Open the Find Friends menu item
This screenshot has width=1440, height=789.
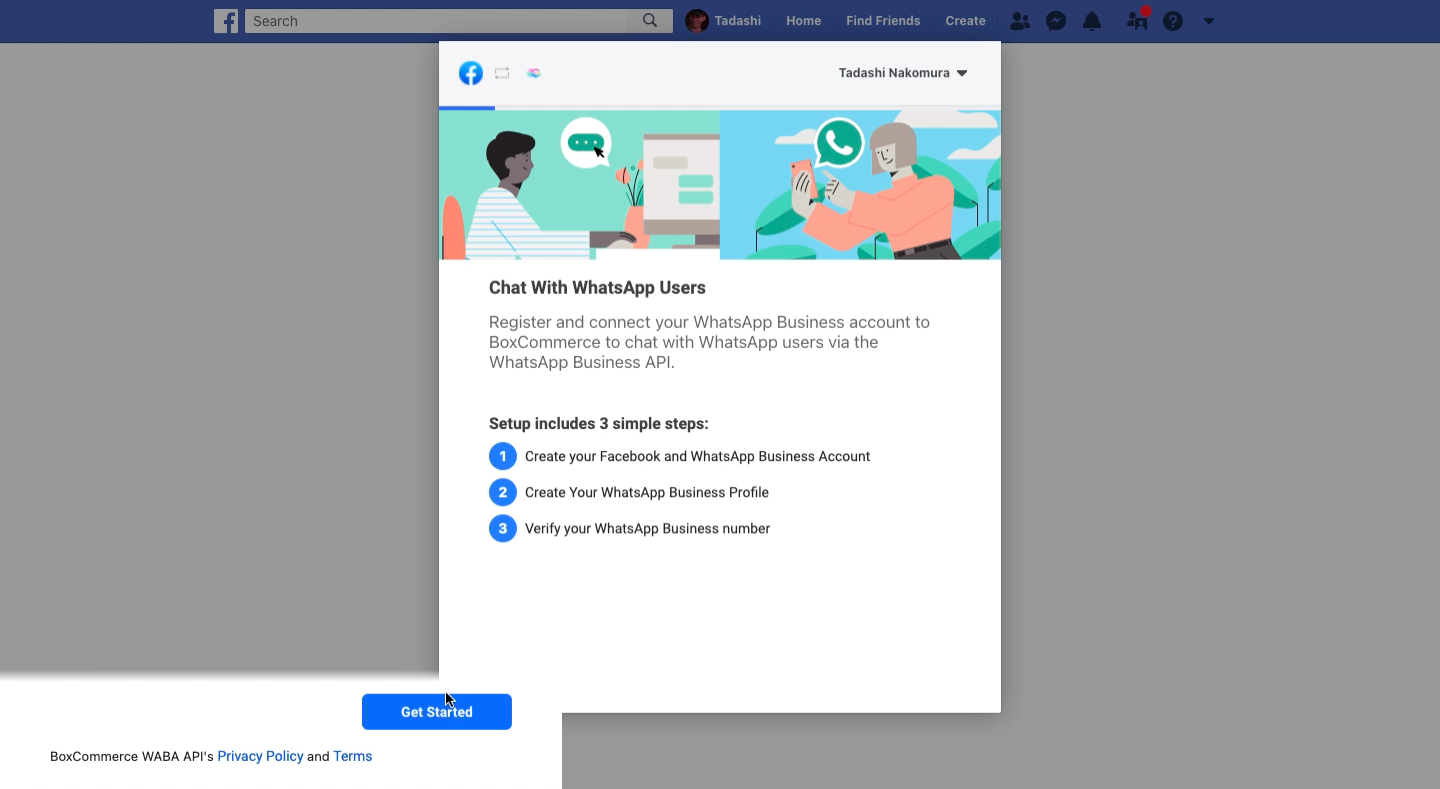[x=883, y=21]
